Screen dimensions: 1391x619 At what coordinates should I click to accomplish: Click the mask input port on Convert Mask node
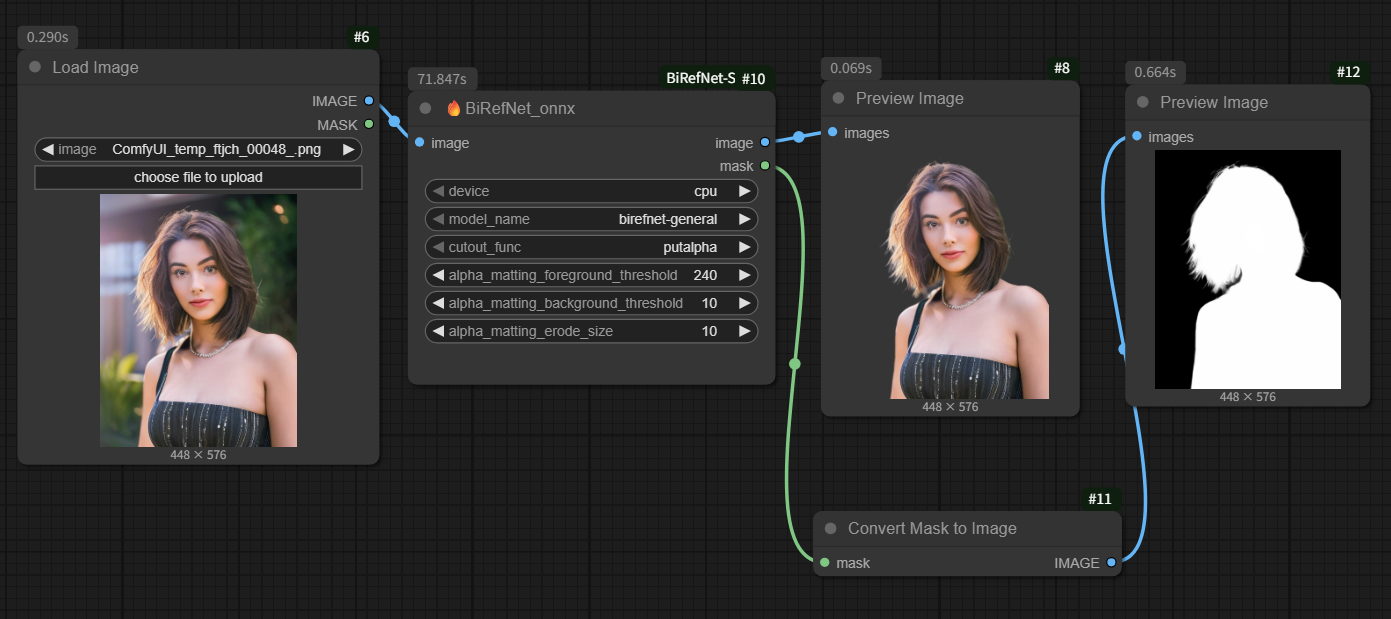825,563
